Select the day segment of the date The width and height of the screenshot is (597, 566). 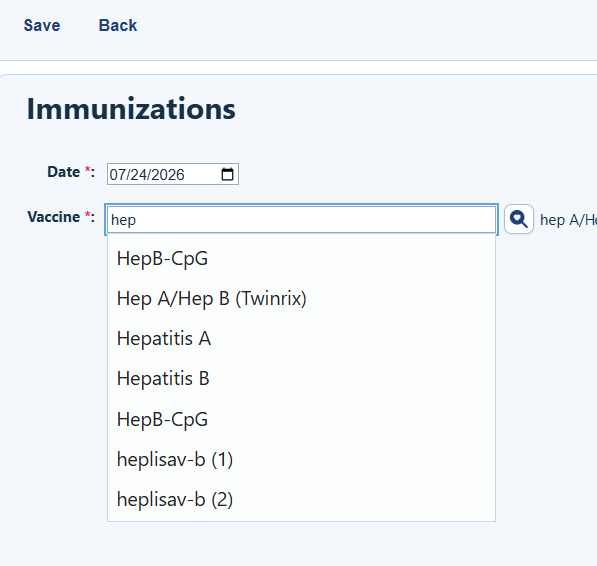point(135,175)
